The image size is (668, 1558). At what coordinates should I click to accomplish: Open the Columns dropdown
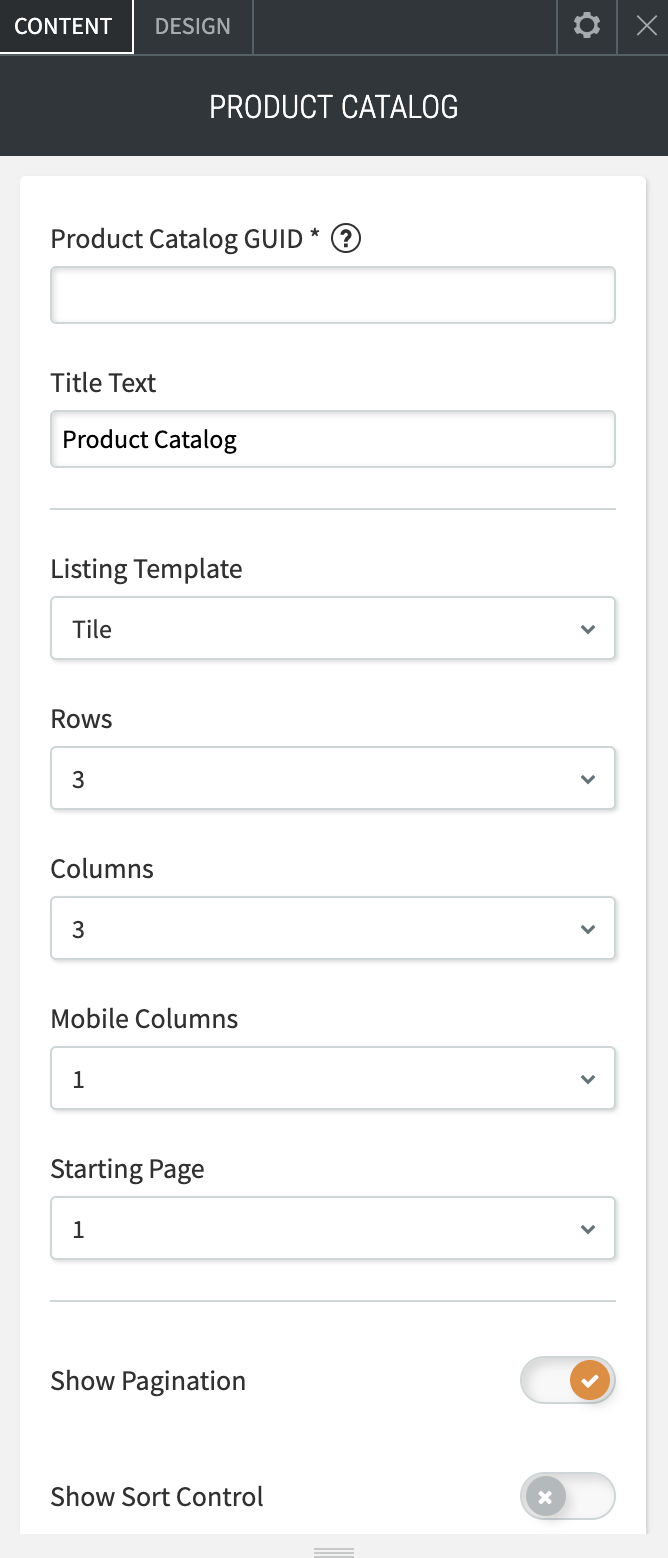point(333,929)
